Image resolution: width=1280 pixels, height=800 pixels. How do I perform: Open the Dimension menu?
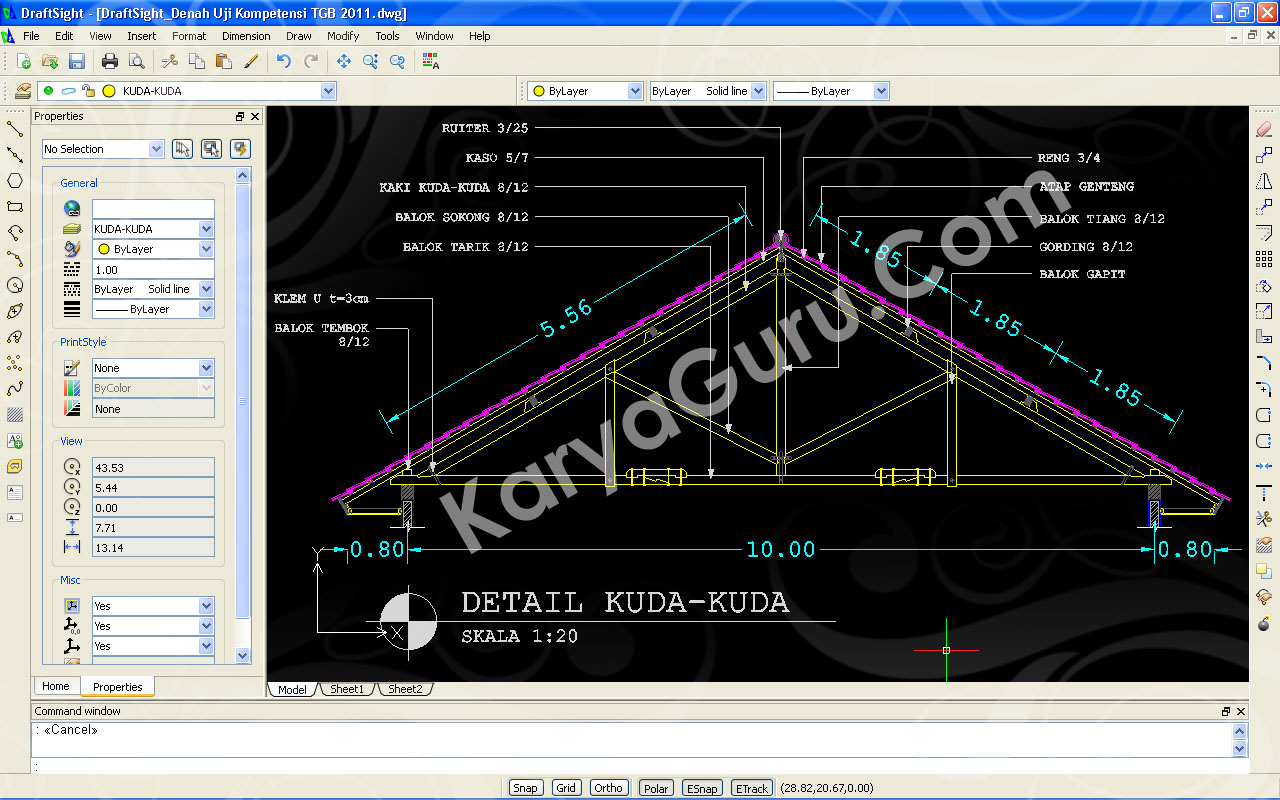coord(246,36)
